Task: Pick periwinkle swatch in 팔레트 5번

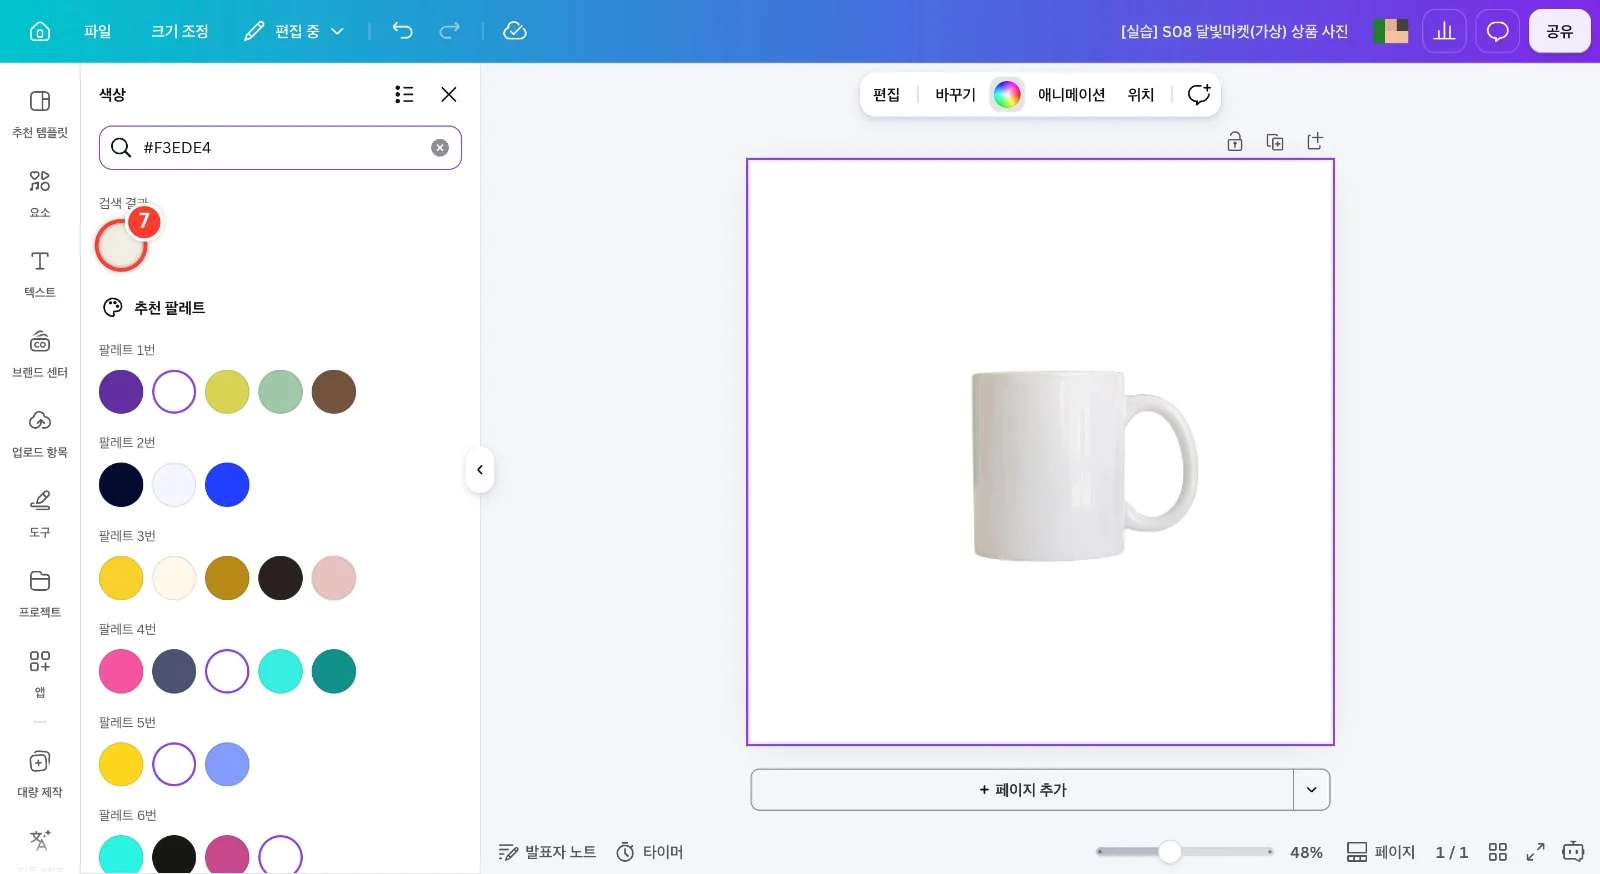Action: 227,764
